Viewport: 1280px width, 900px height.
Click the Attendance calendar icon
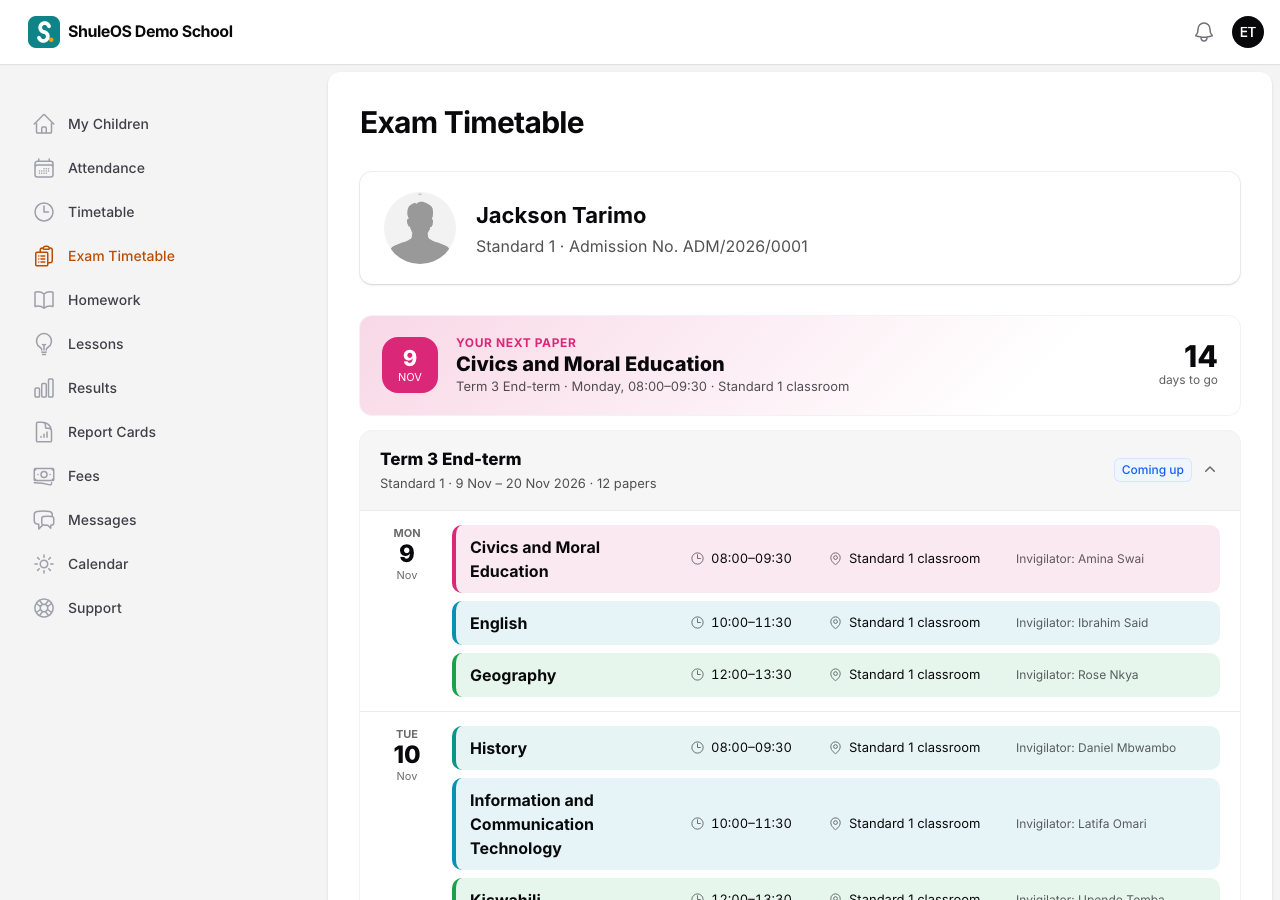(x=44, y=168)
